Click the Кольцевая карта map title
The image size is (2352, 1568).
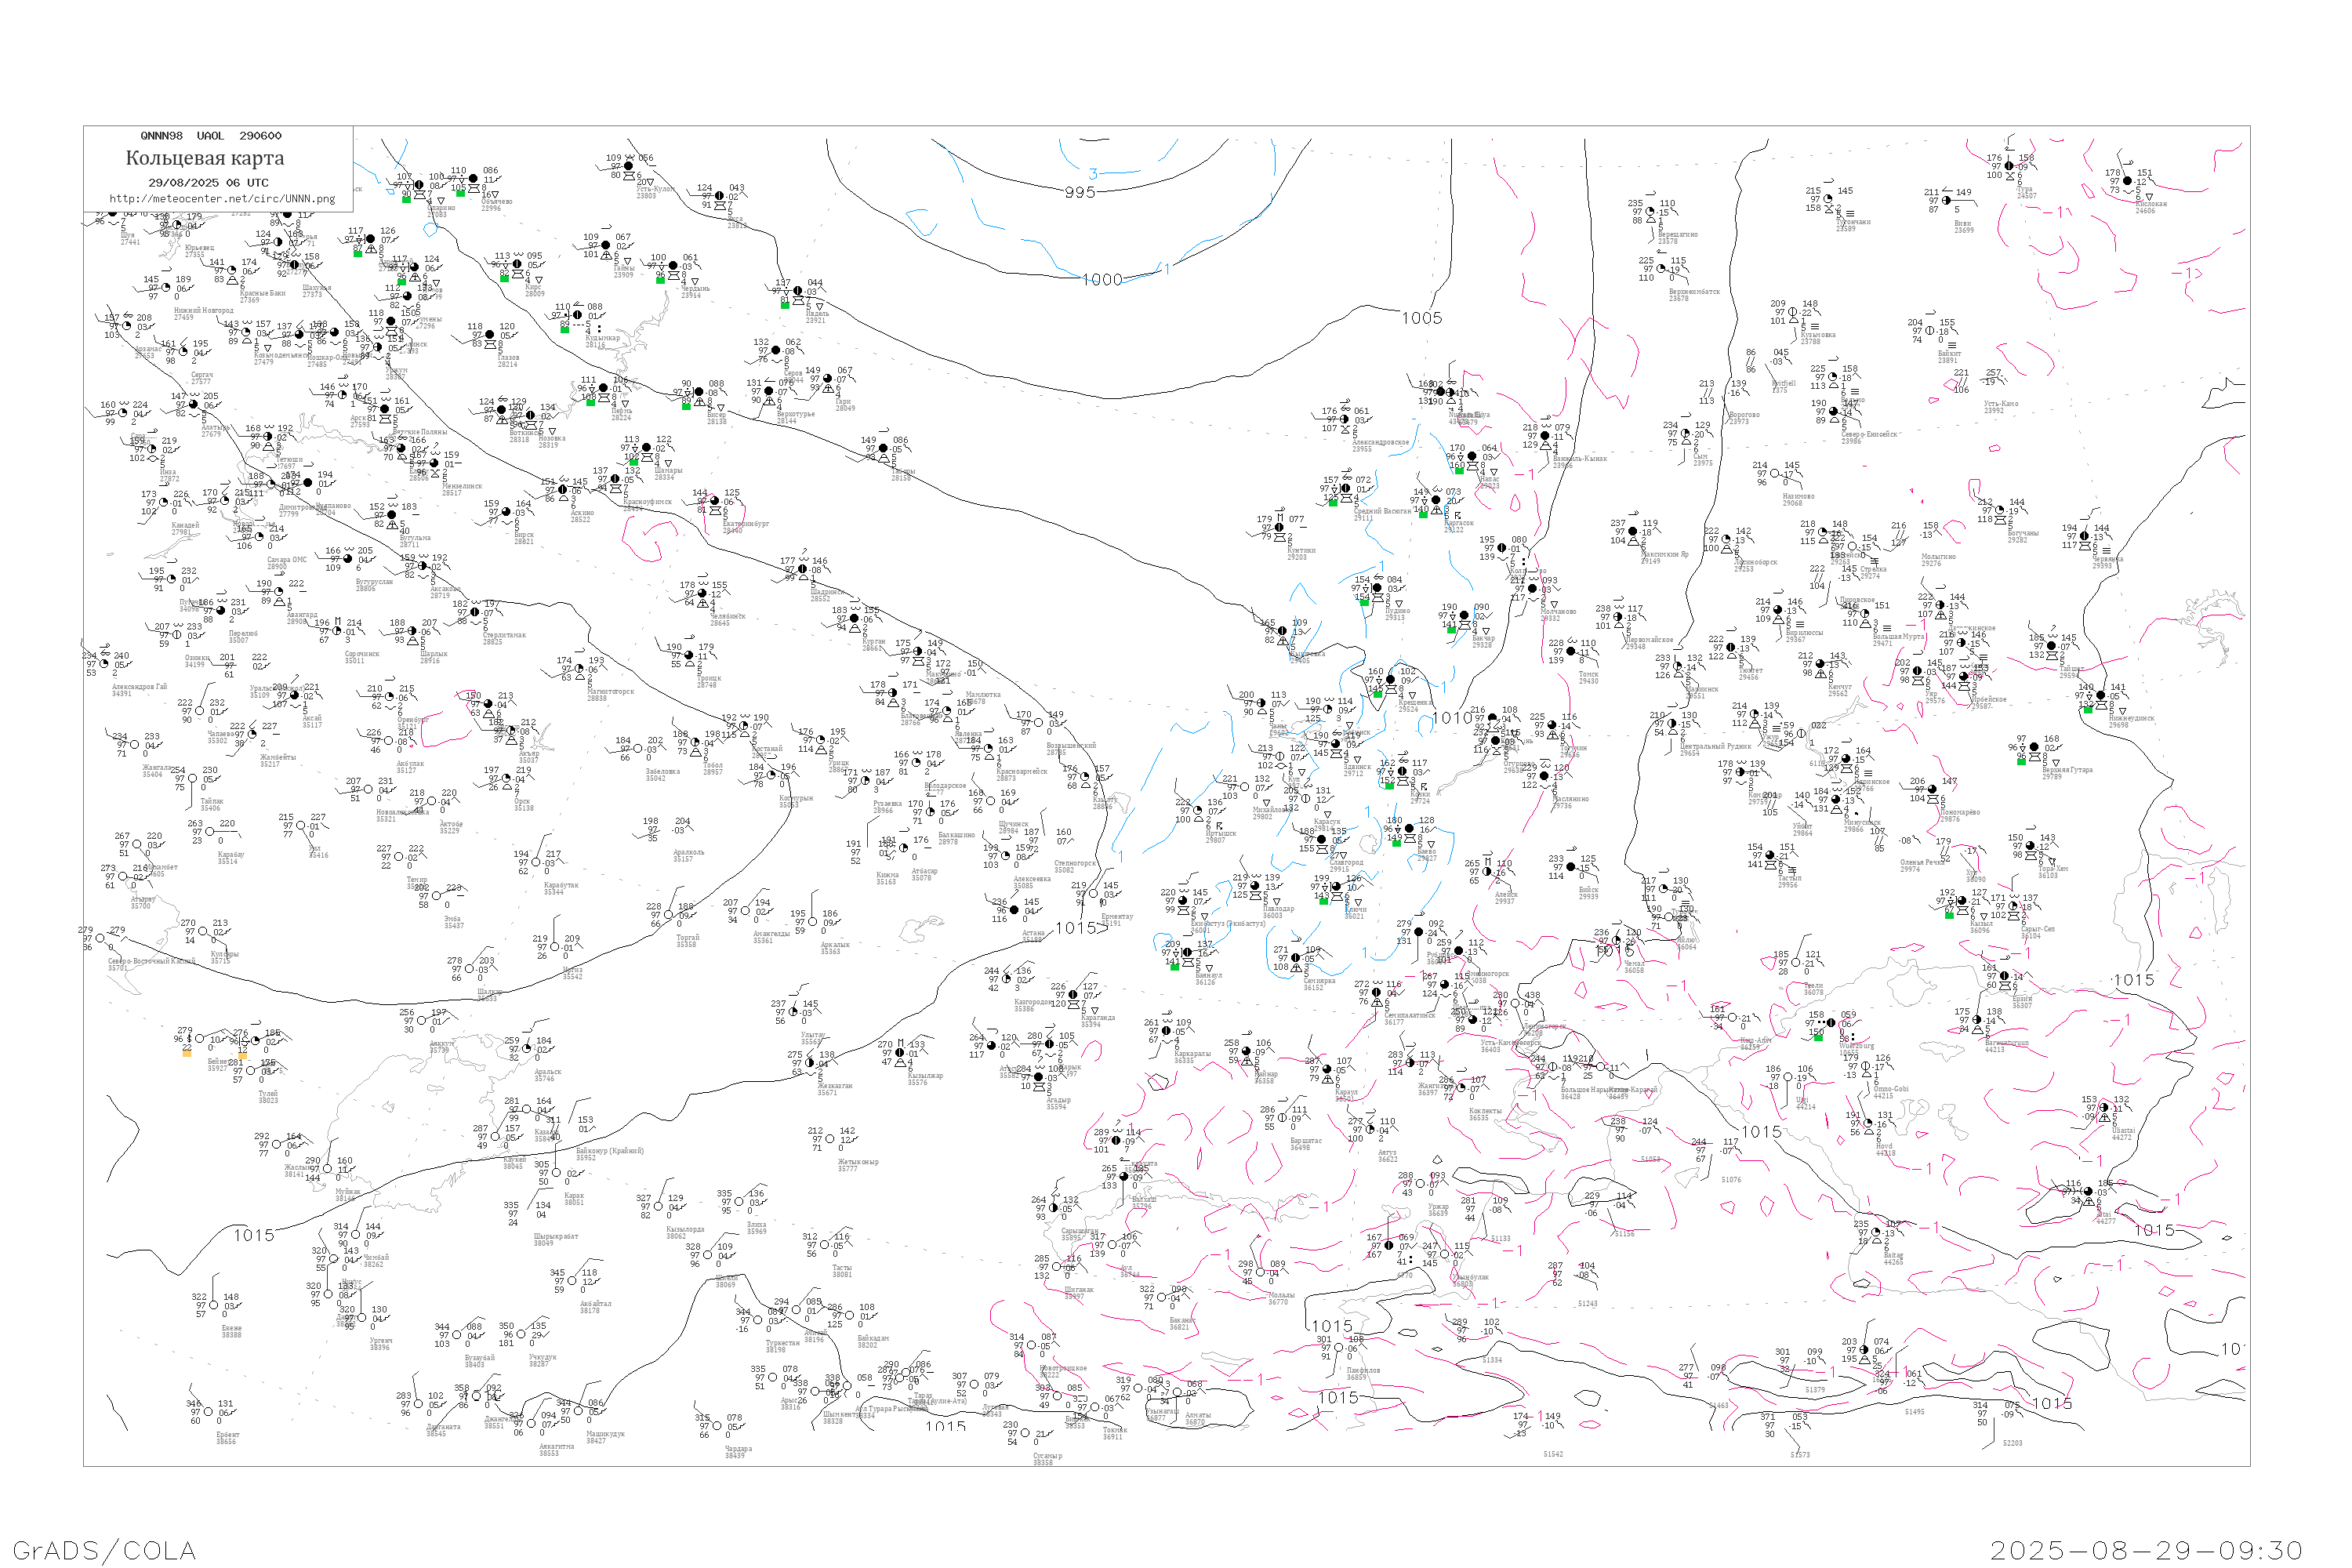(205, 158)
